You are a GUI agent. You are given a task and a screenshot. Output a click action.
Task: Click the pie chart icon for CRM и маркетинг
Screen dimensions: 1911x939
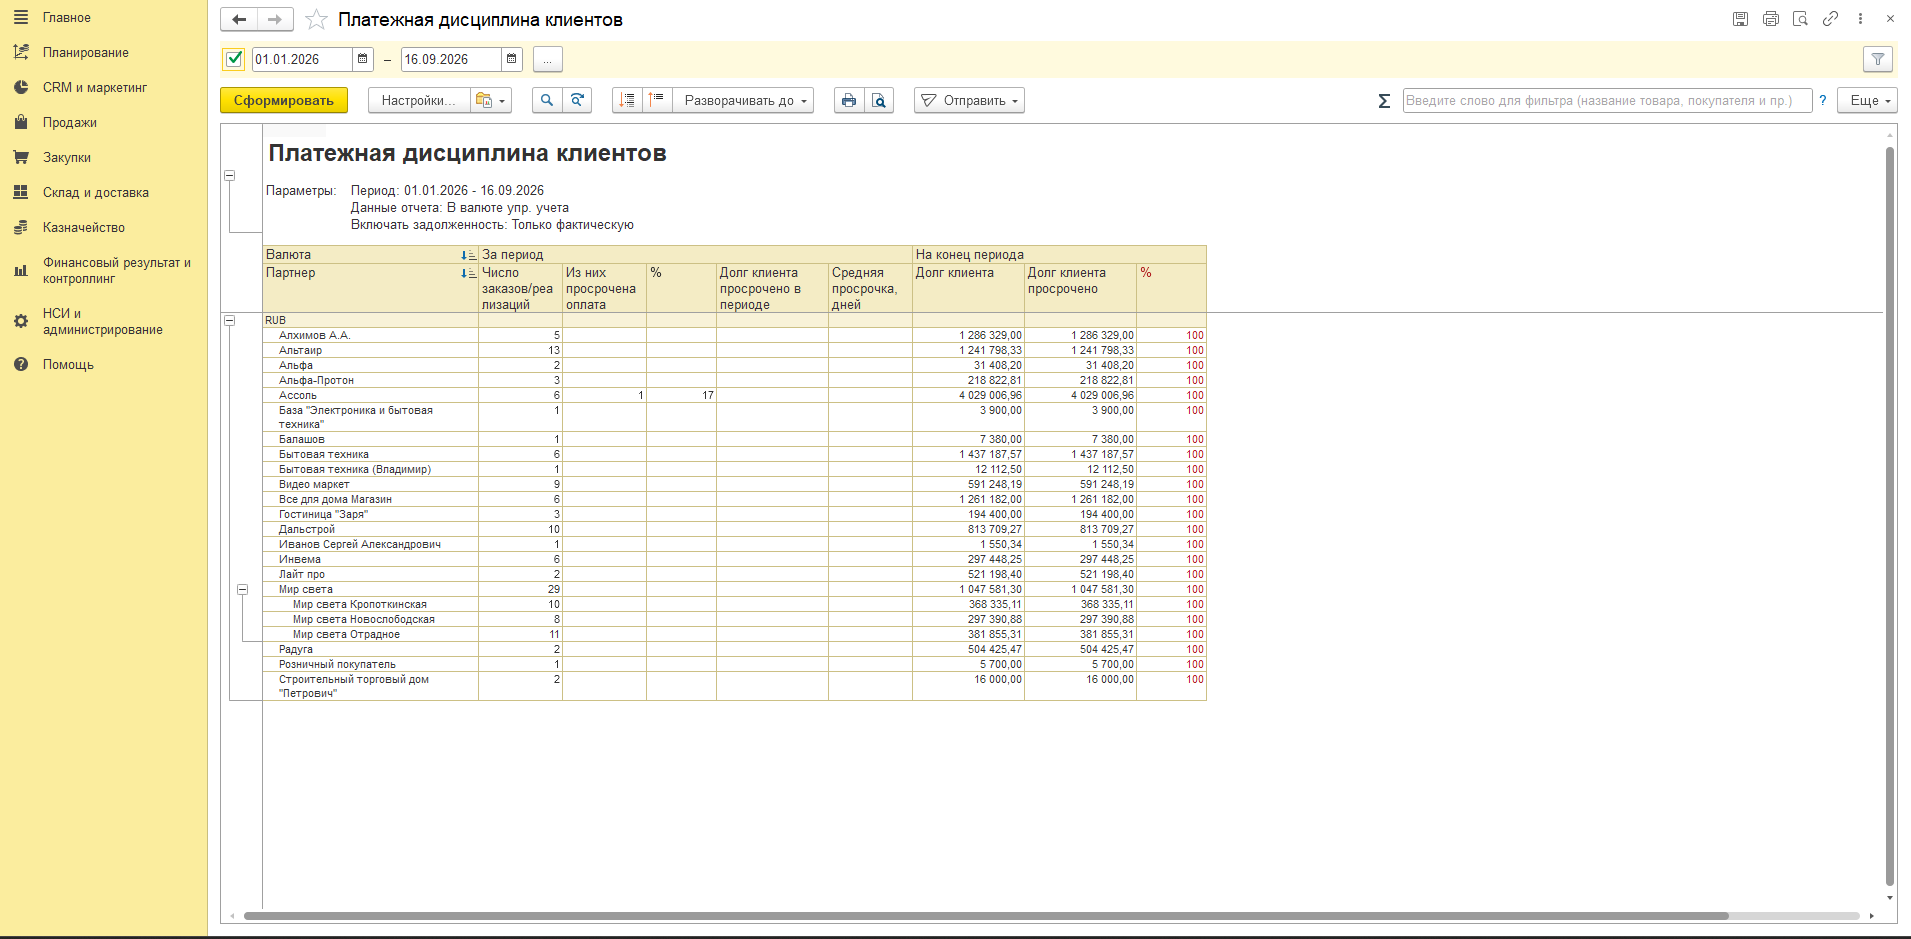click(21, 87)
